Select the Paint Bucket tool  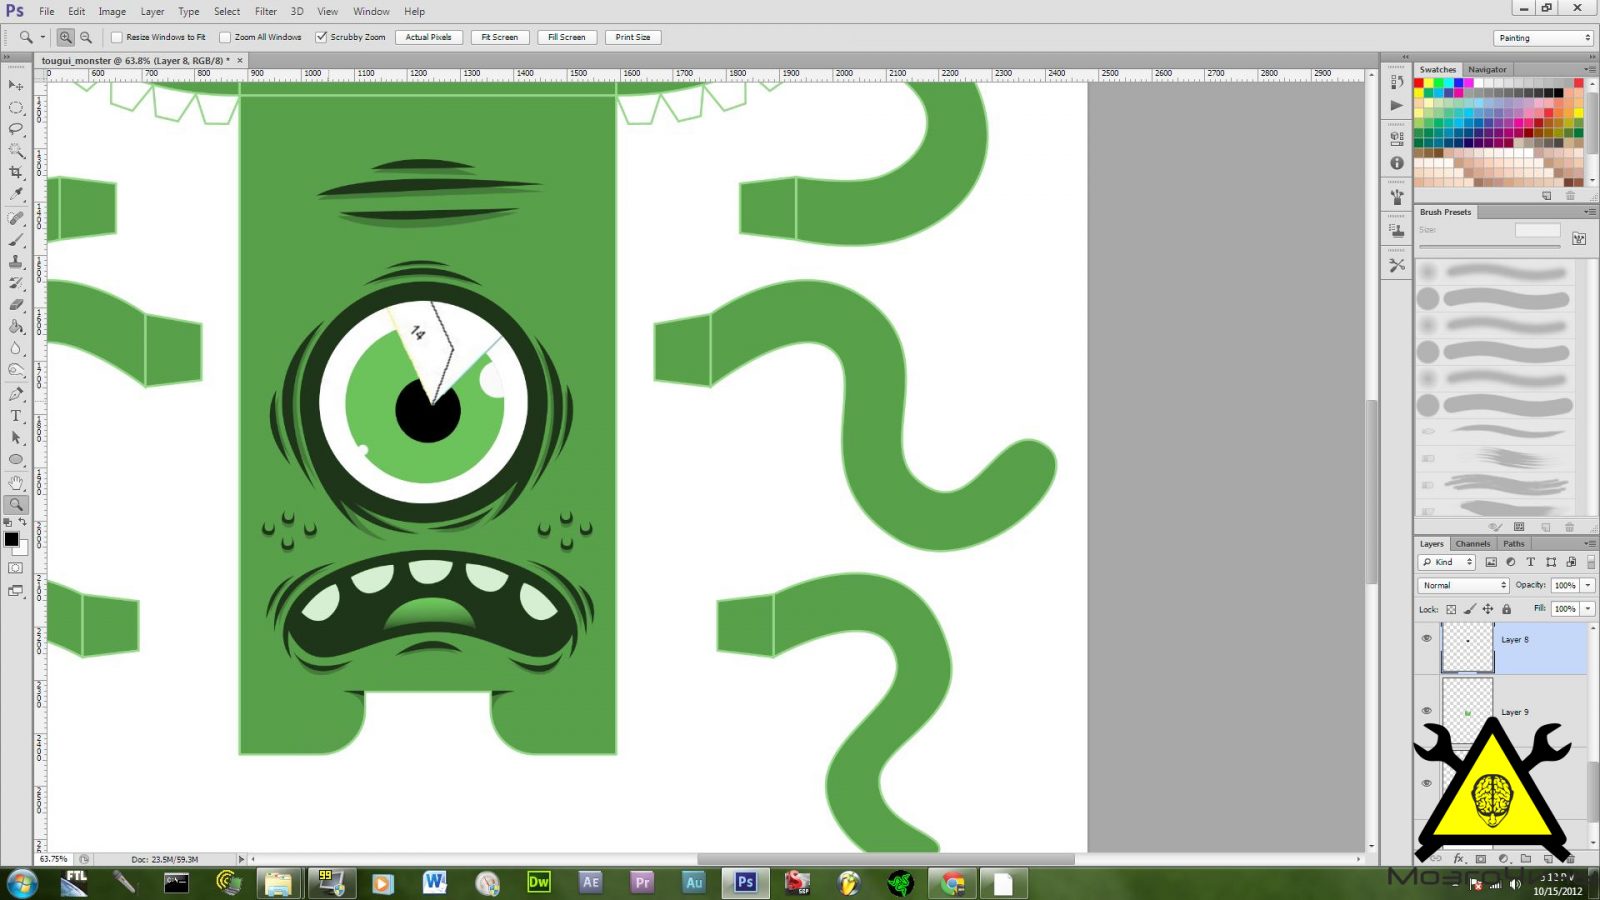[x=15, y=327]
